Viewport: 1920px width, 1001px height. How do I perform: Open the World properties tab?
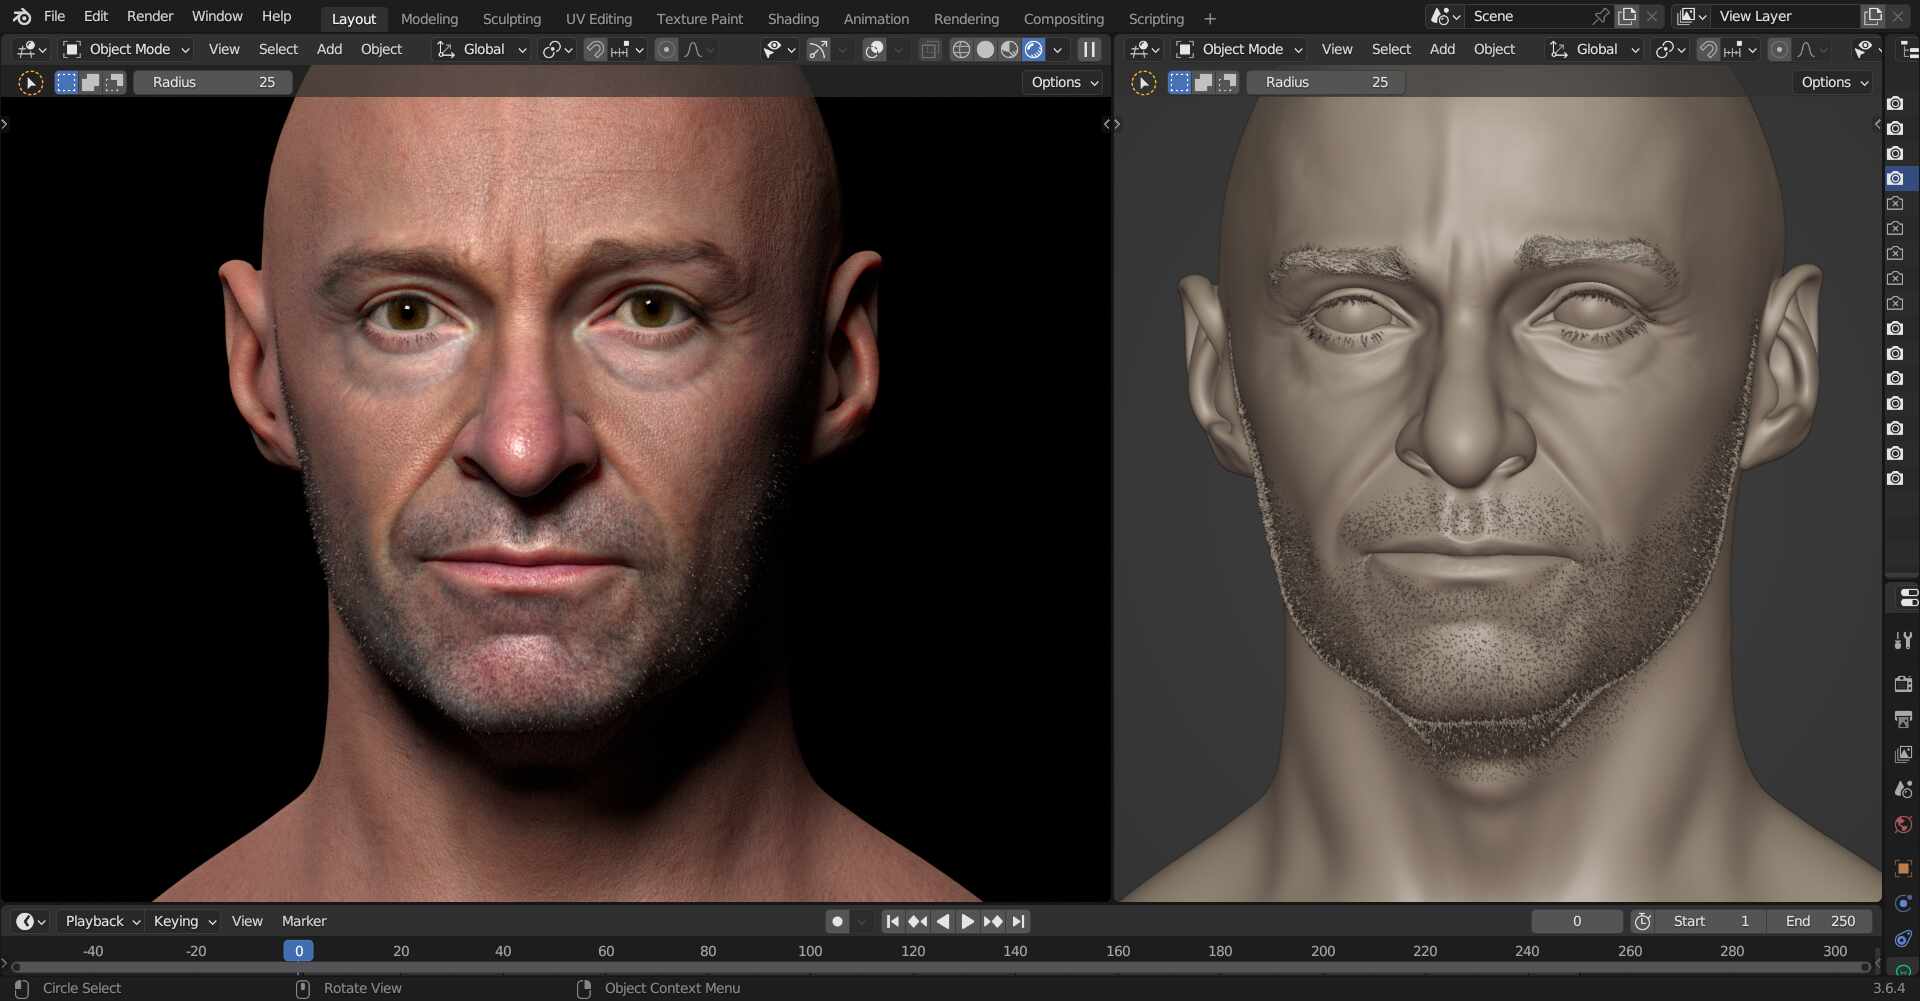pos(1903,824)
